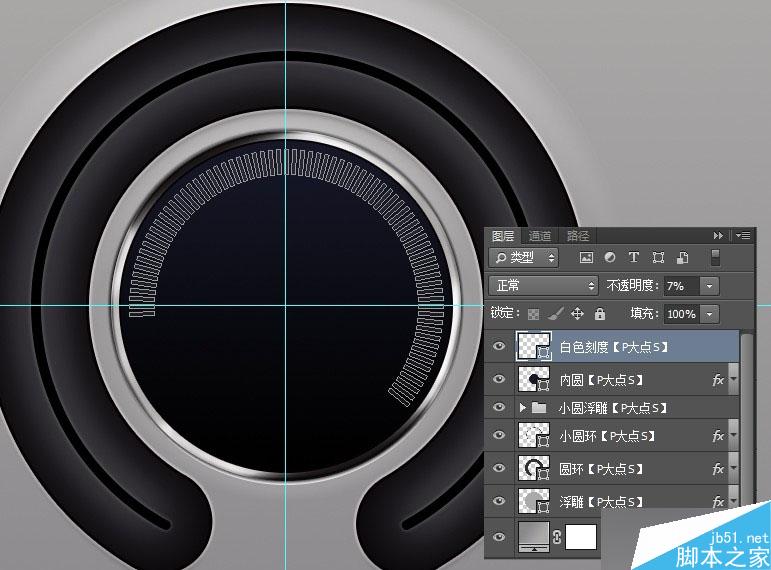This screenshot has width=771, height=570.
Task: Open the 填充 fill slider arrow
Action: coord(710,314)
